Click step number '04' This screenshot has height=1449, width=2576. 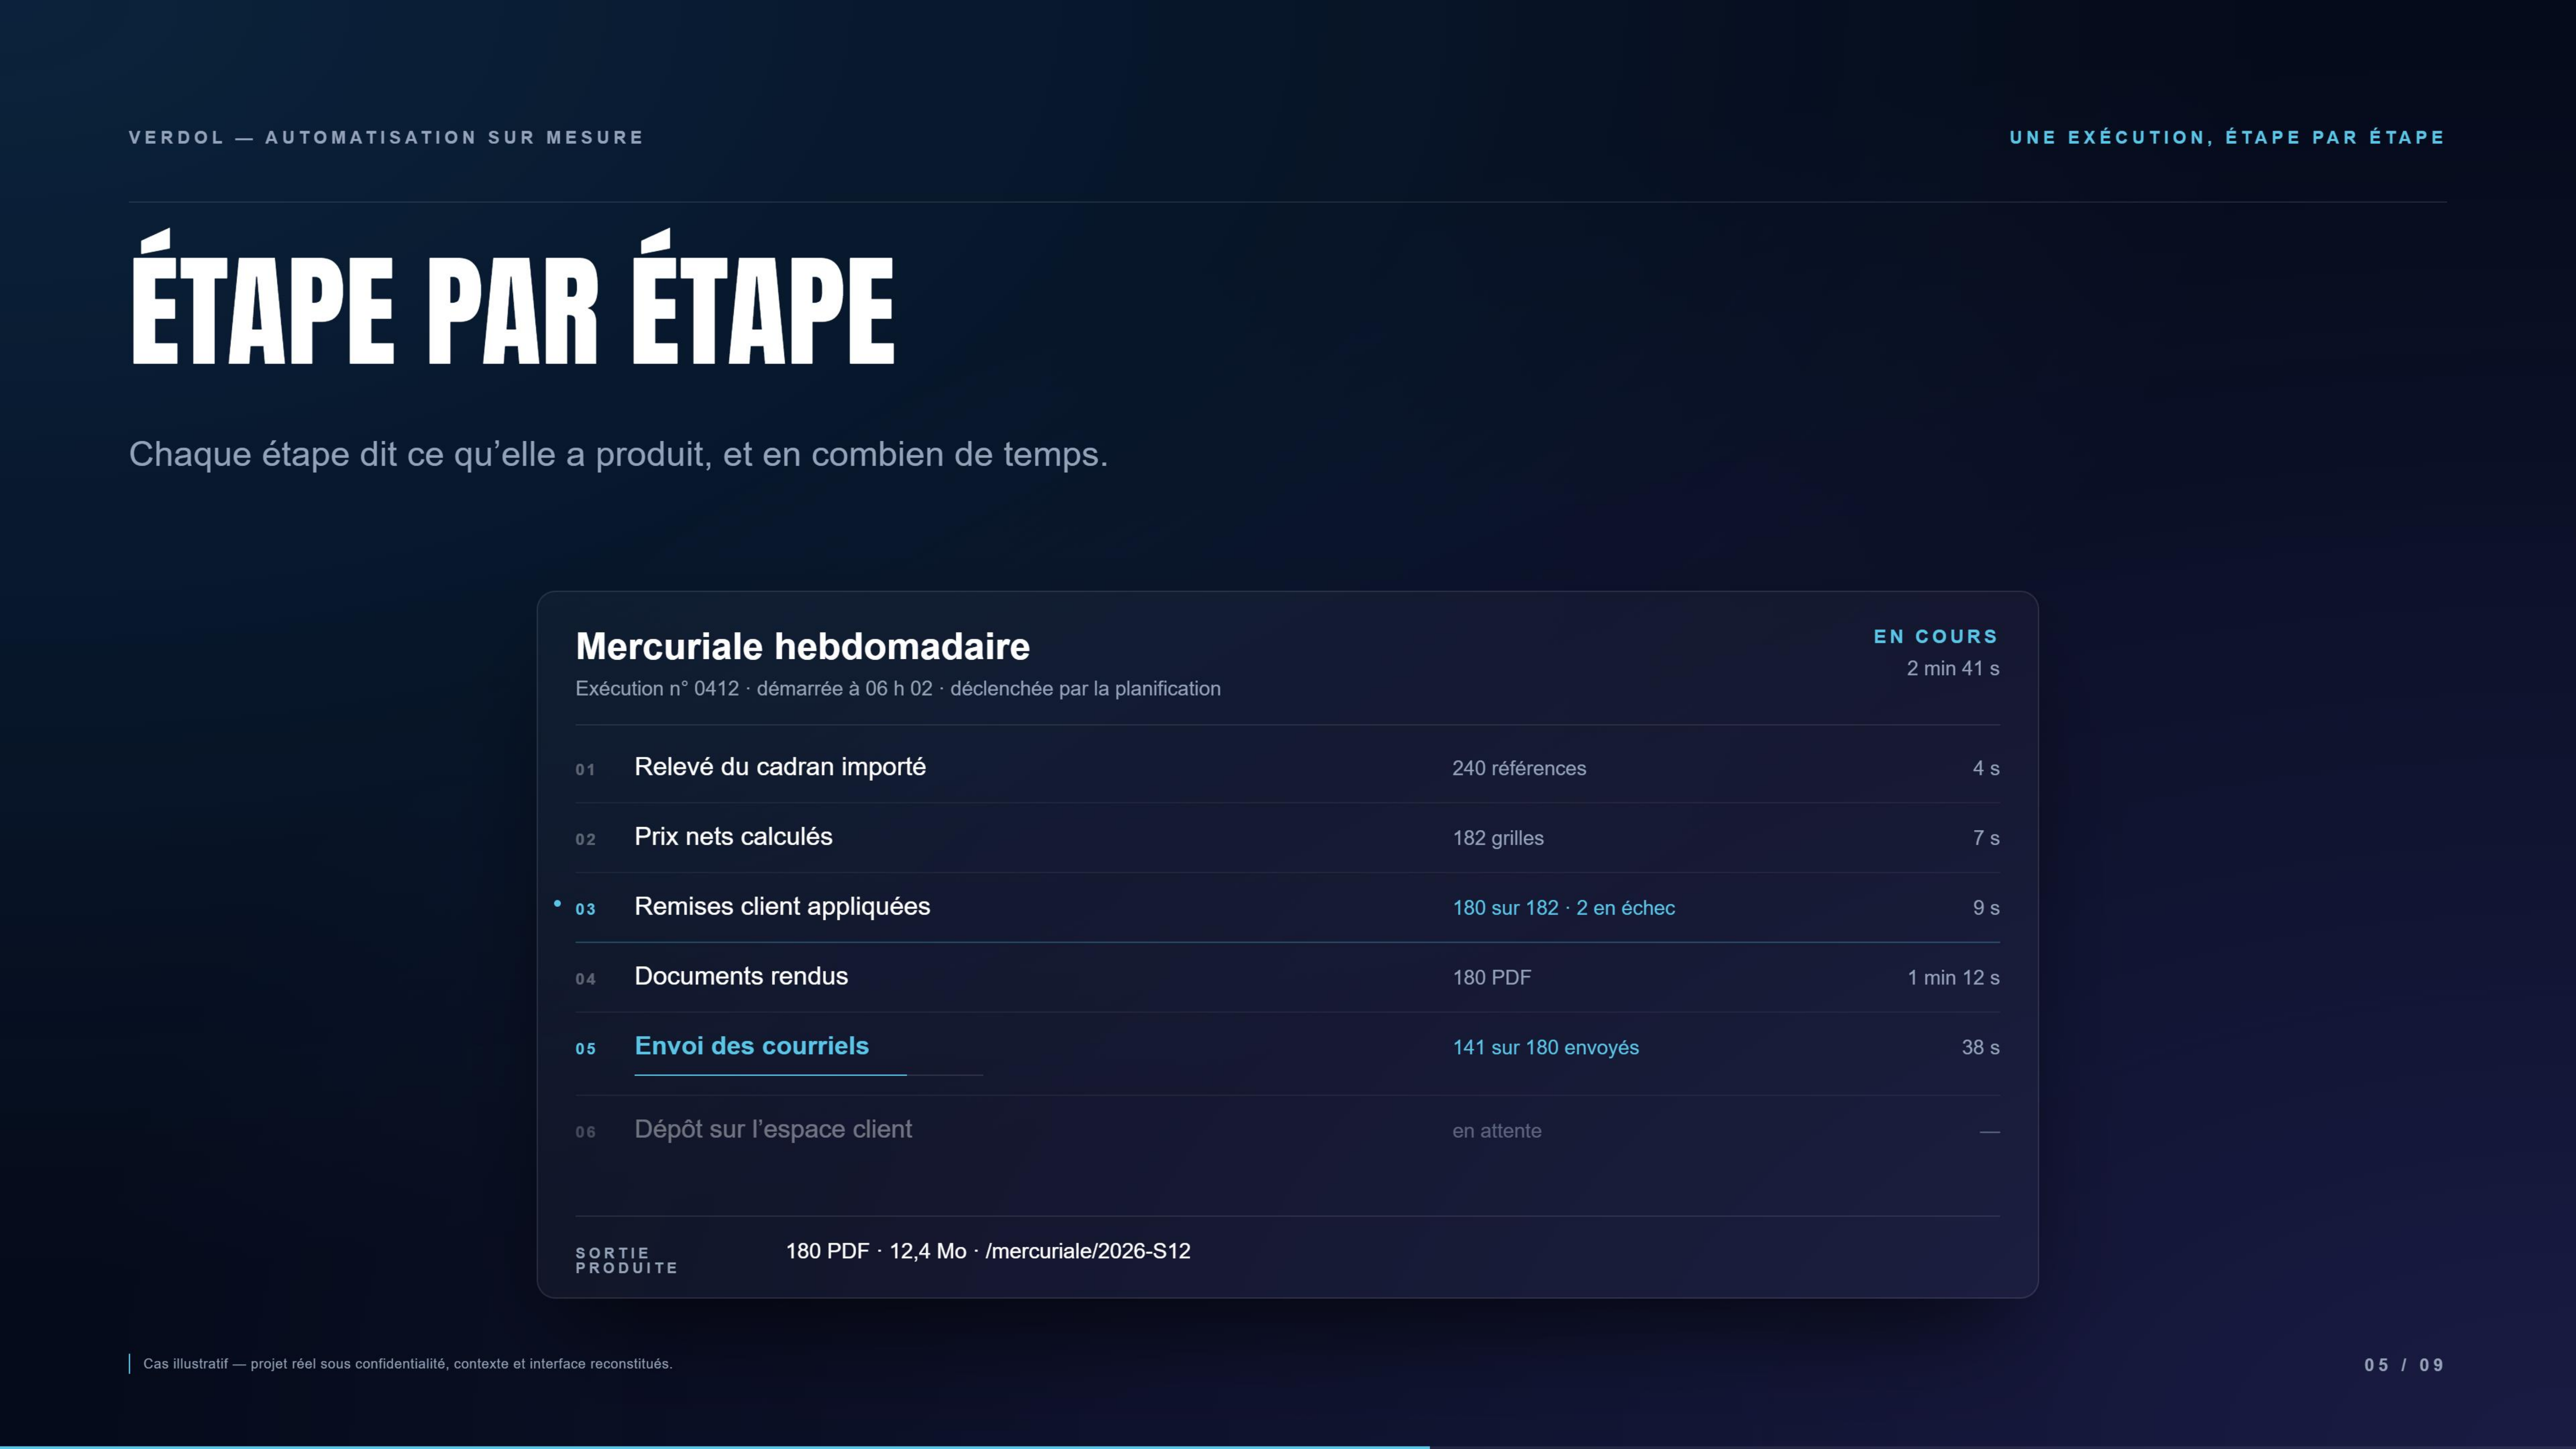click(585, 980)
